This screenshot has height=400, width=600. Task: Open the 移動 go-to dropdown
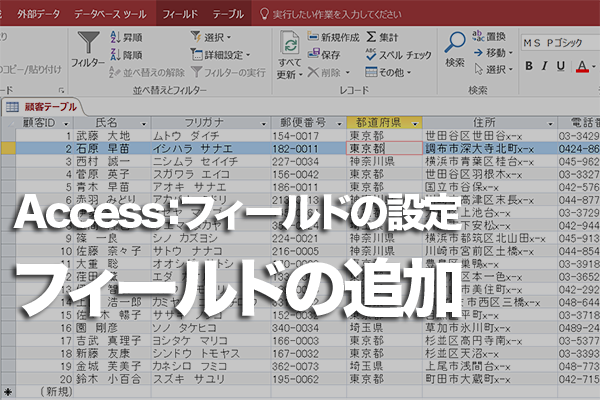click(493, 53)
